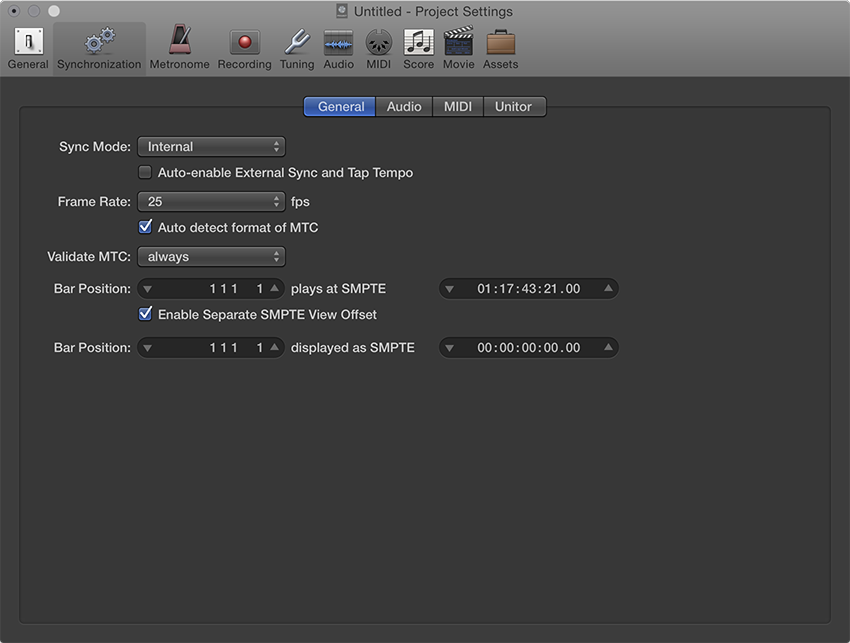The height and width of the screenshot is (643, 850).
Task: Enable Auto-enable External Sync and Tap Tempo
Action: point(145,172)
